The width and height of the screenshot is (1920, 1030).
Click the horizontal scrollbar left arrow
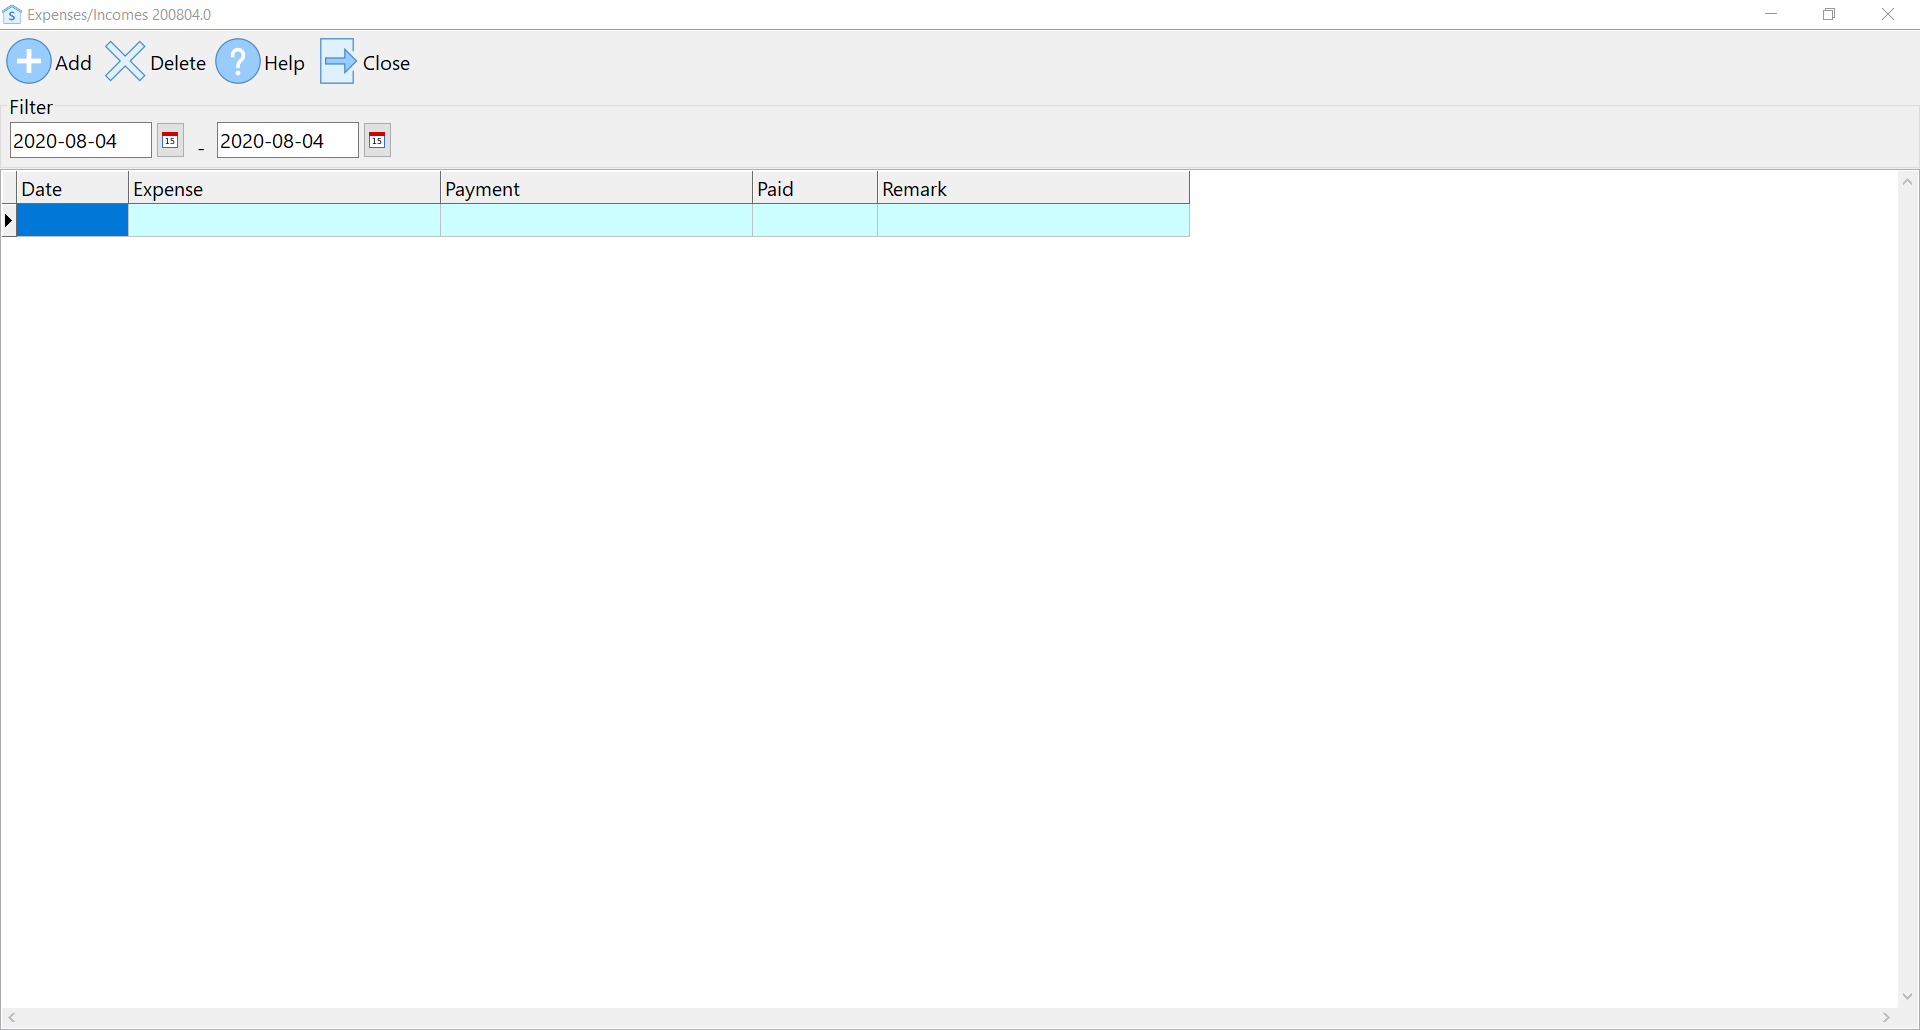(x=12, y=1018)
